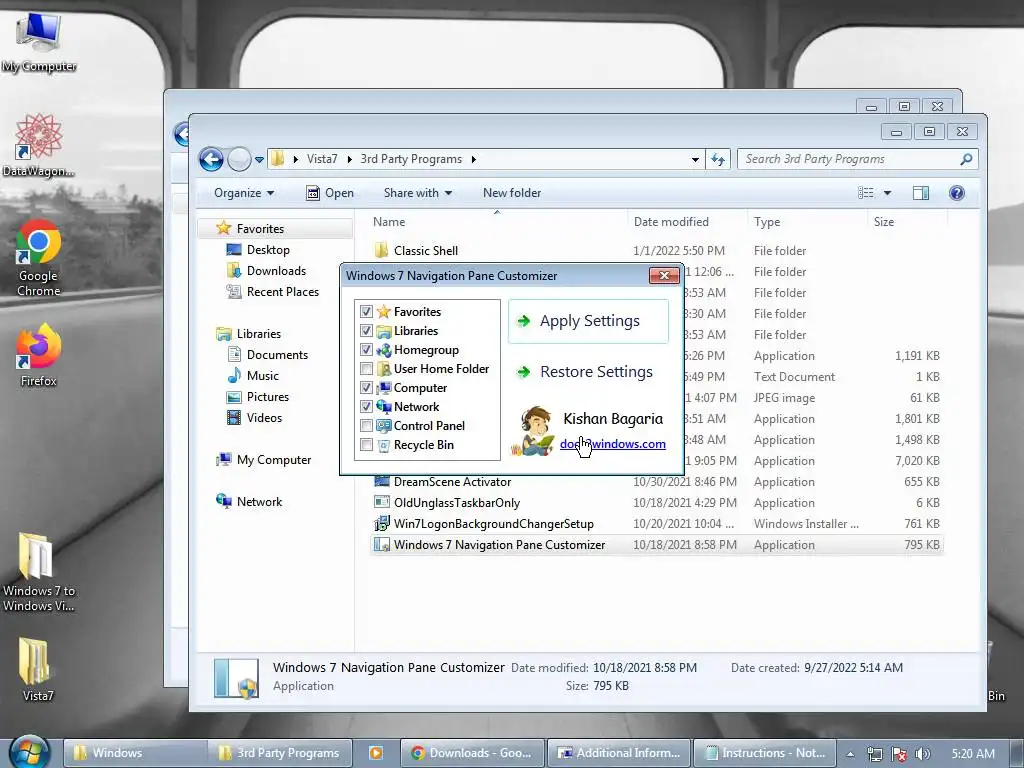The width and height of the screenshot is (1024, 768).
Task: Click the Apply Settings button
Action: click(588, 321)
